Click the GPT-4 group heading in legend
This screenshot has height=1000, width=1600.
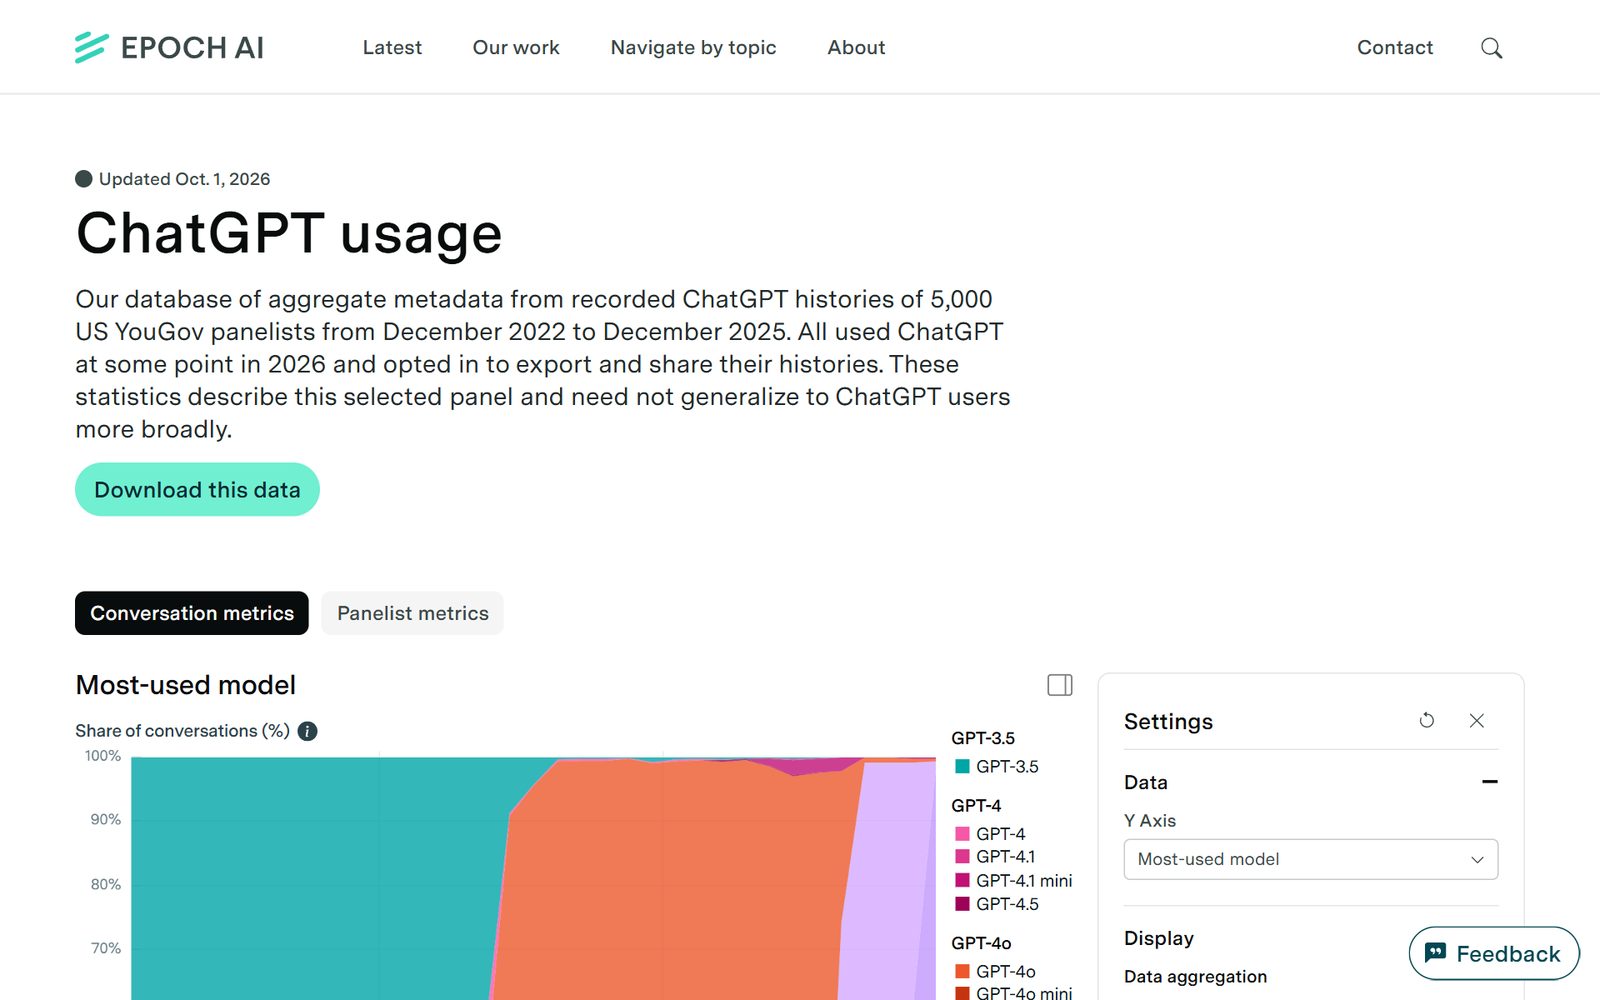pyautogui.click(x=976, y=805)
